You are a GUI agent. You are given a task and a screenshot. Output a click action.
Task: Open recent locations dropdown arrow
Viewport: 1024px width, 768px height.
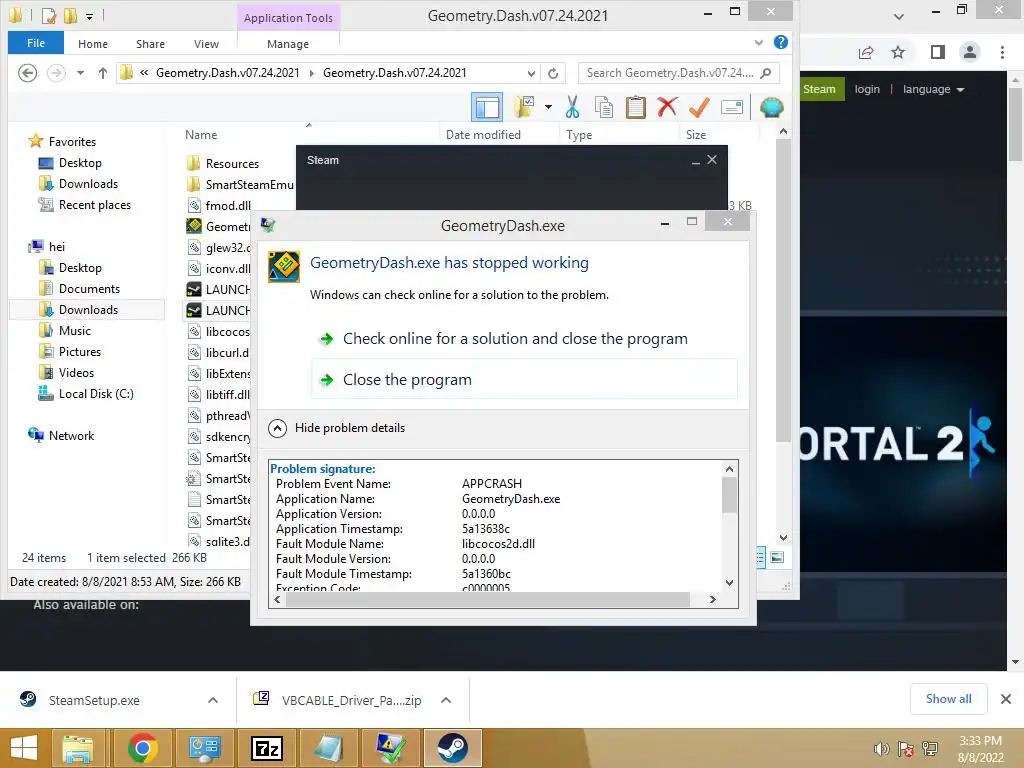click(80, 72)
